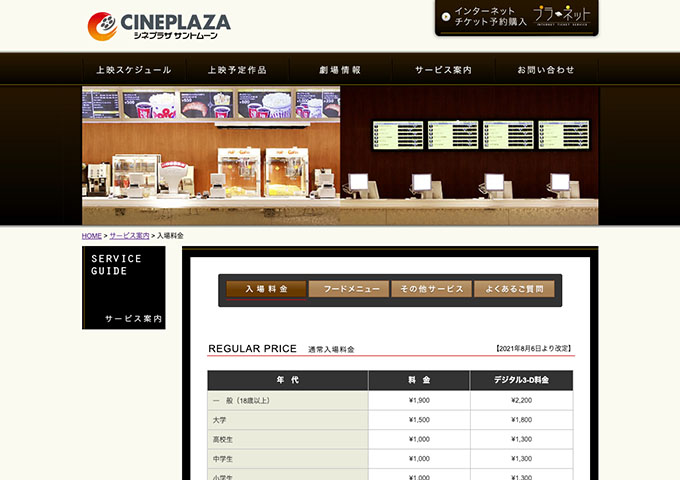Viewport: 680px width, 480px height.
Task: Open the 上映予定作品 menu
Action: (237, 70)
